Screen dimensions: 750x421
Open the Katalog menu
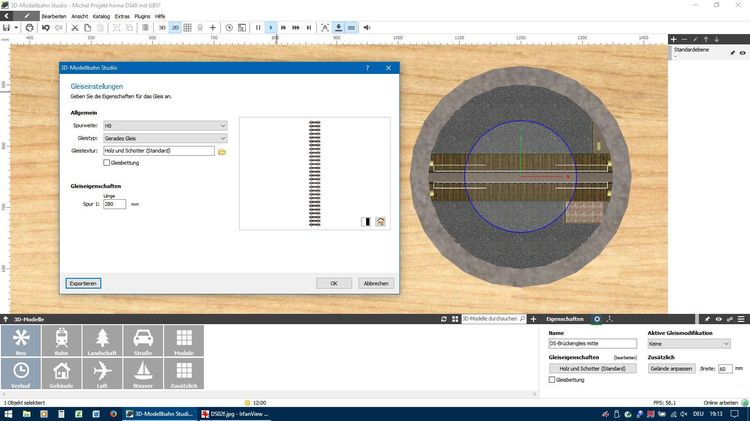coord(101,16)
